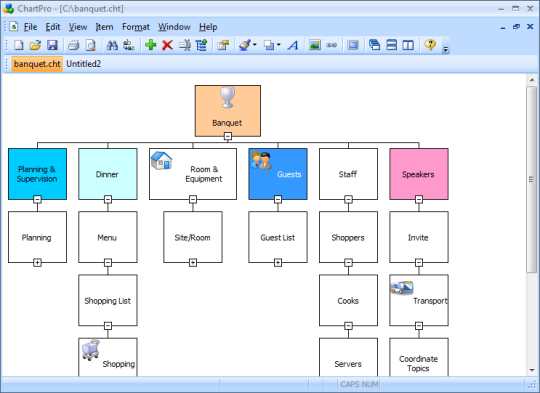Open the Help menu

208,27
